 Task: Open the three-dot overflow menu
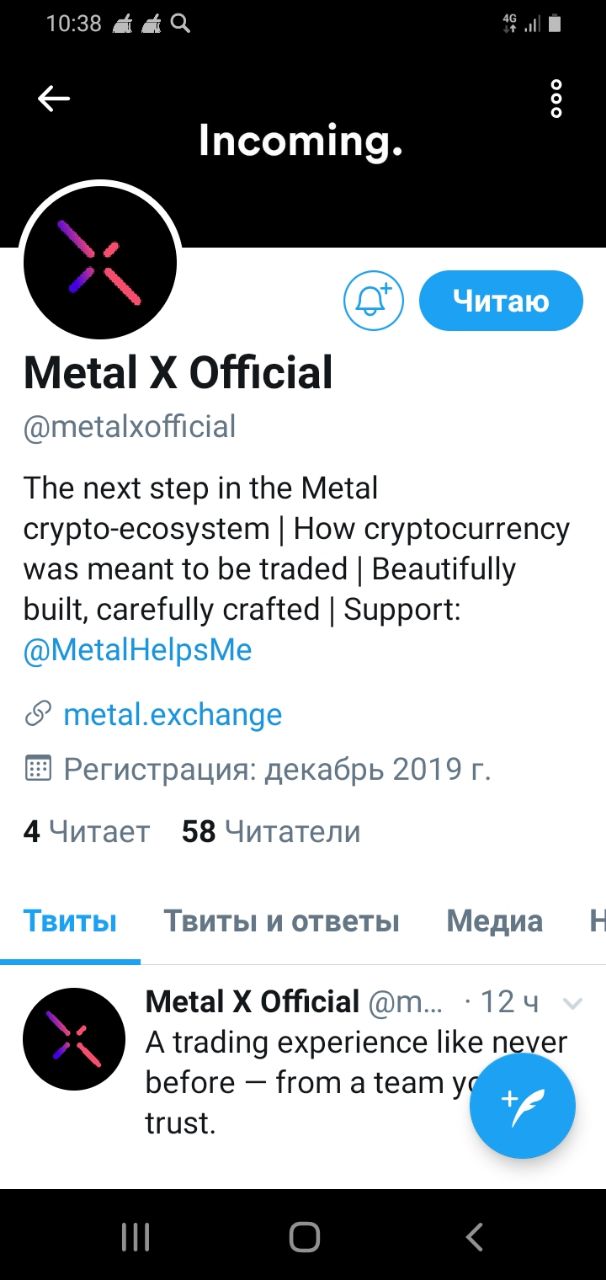click(556, 99)
